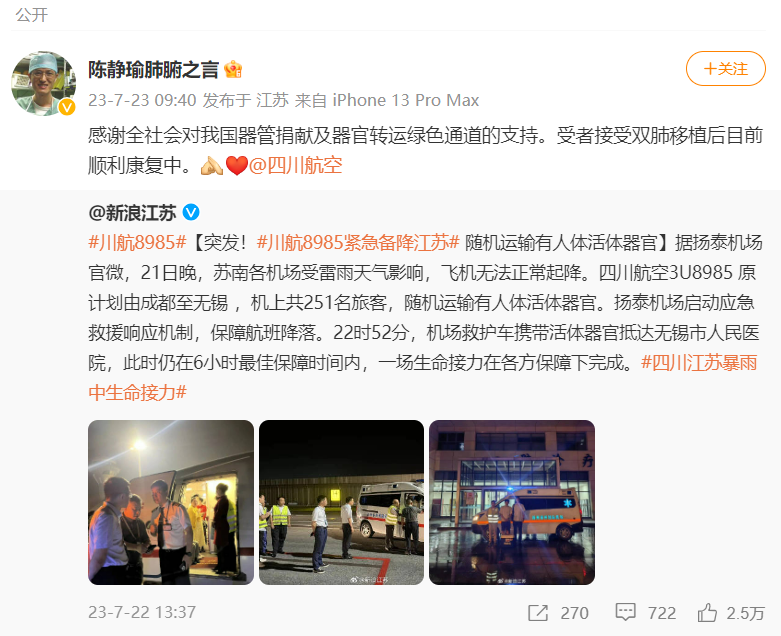The image size is (781, 636).
Task: Open 陈静瑜 profile avatar photo
Action: (x=43, y=83)
